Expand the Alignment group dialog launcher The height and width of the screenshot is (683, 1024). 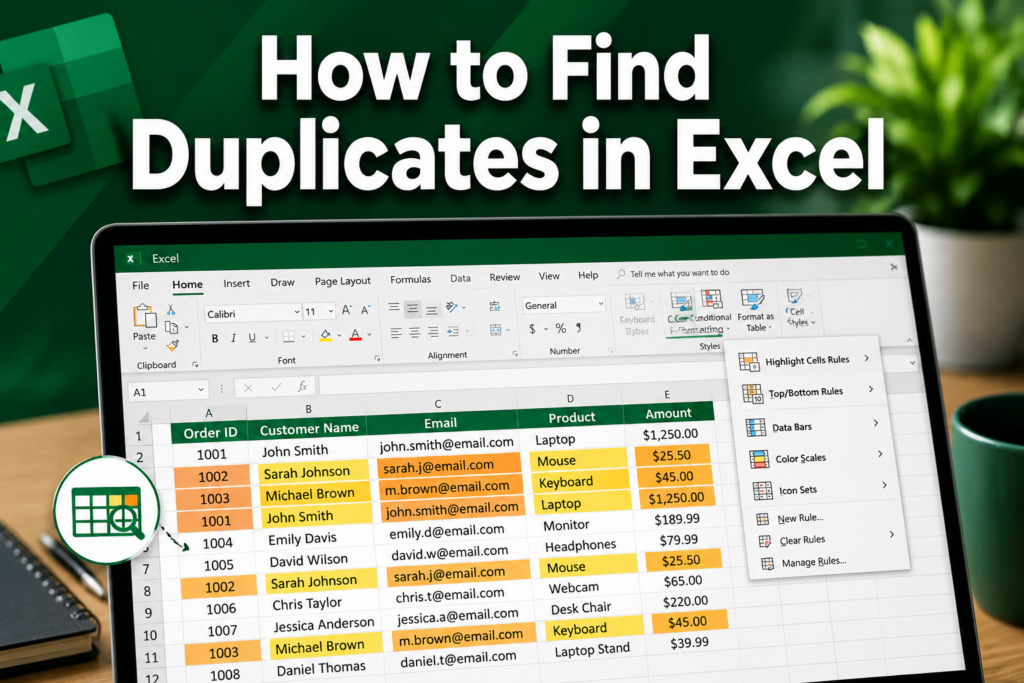coord(515,353)
